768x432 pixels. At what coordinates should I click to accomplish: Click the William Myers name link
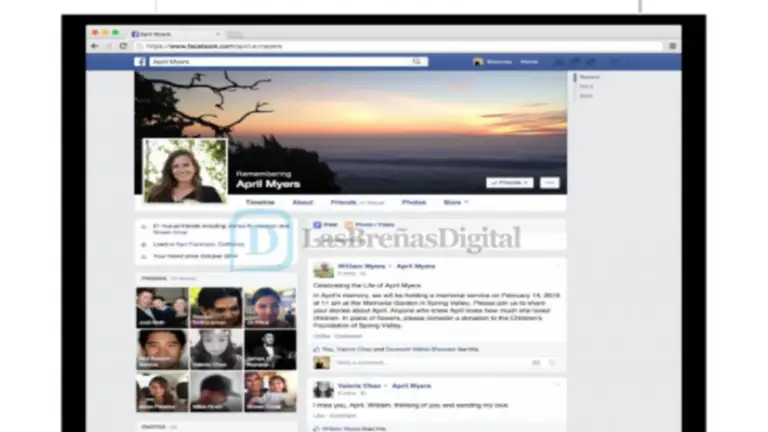[x=361, y=266]
